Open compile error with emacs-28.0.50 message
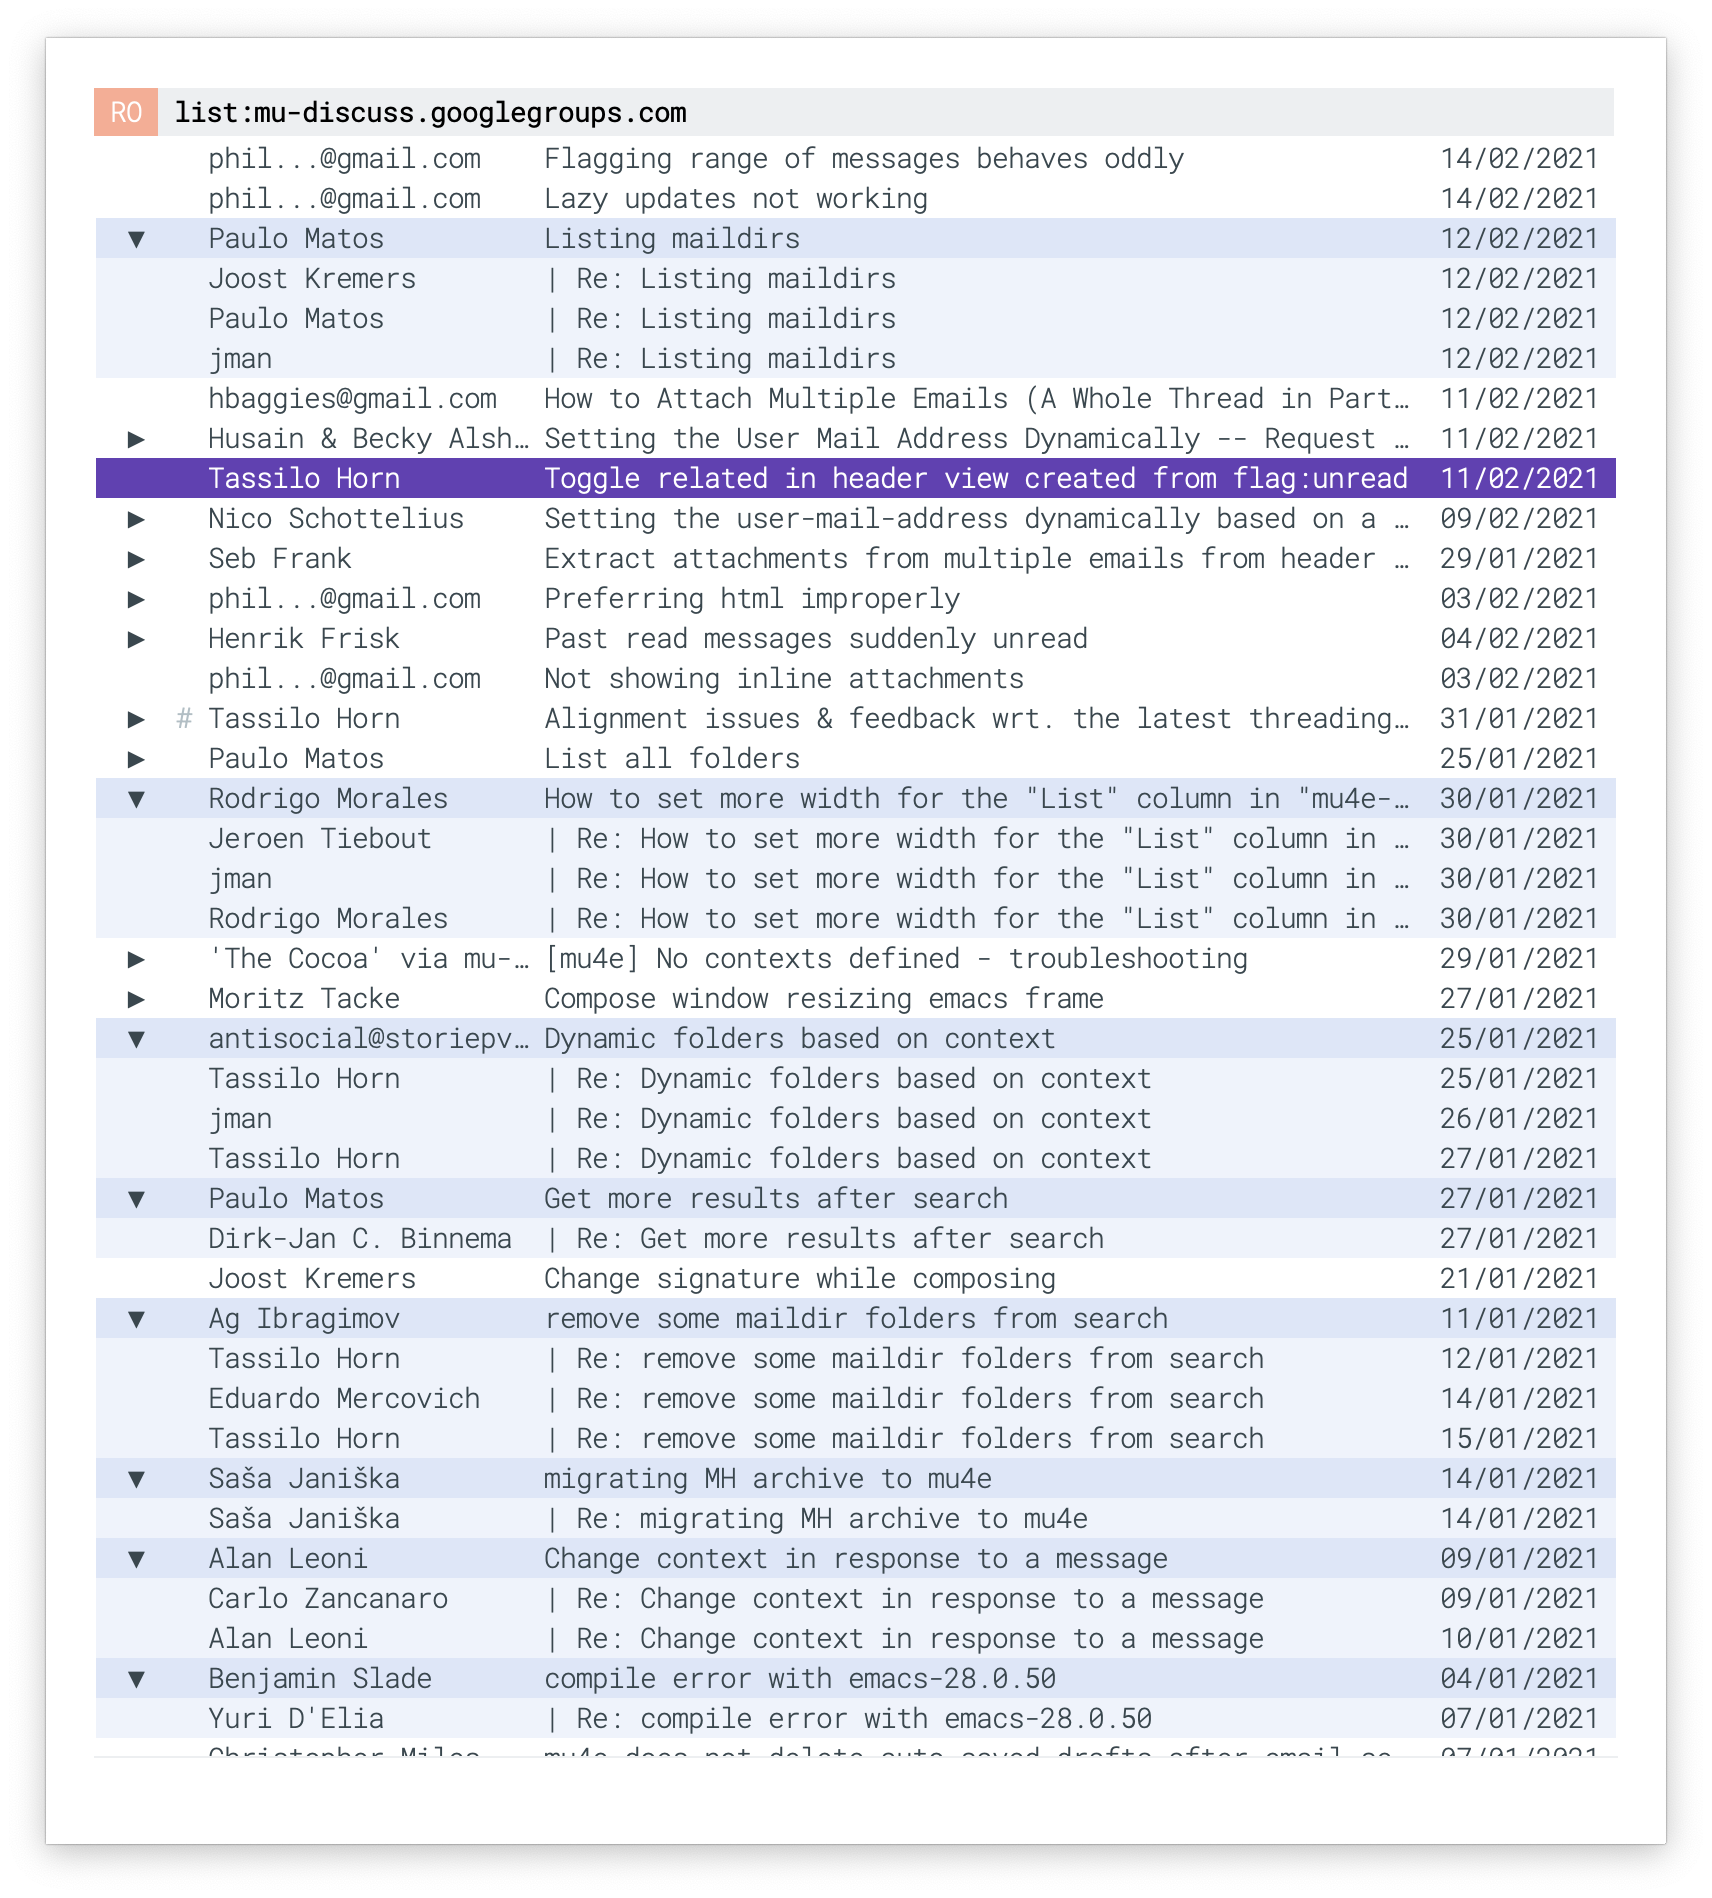1712x1898 pixels. click(x=856, y=1679)
